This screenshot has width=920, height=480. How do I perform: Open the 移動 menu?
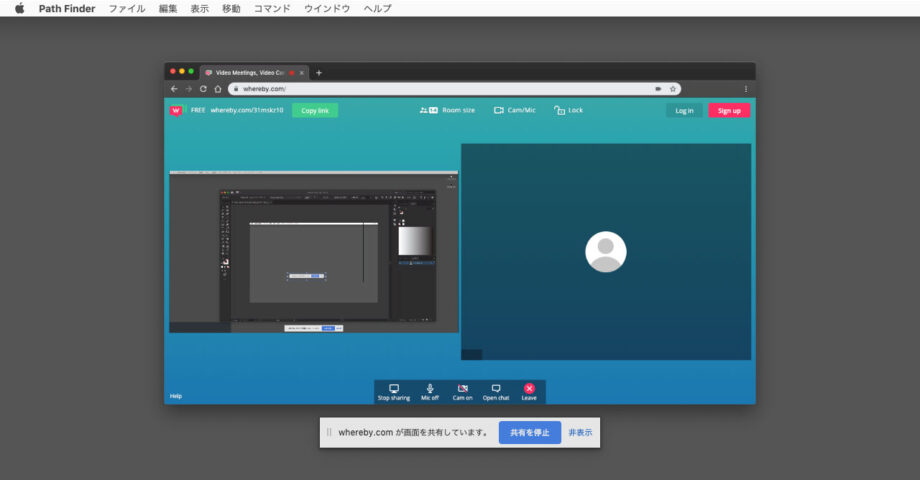(x=231, y=8)
